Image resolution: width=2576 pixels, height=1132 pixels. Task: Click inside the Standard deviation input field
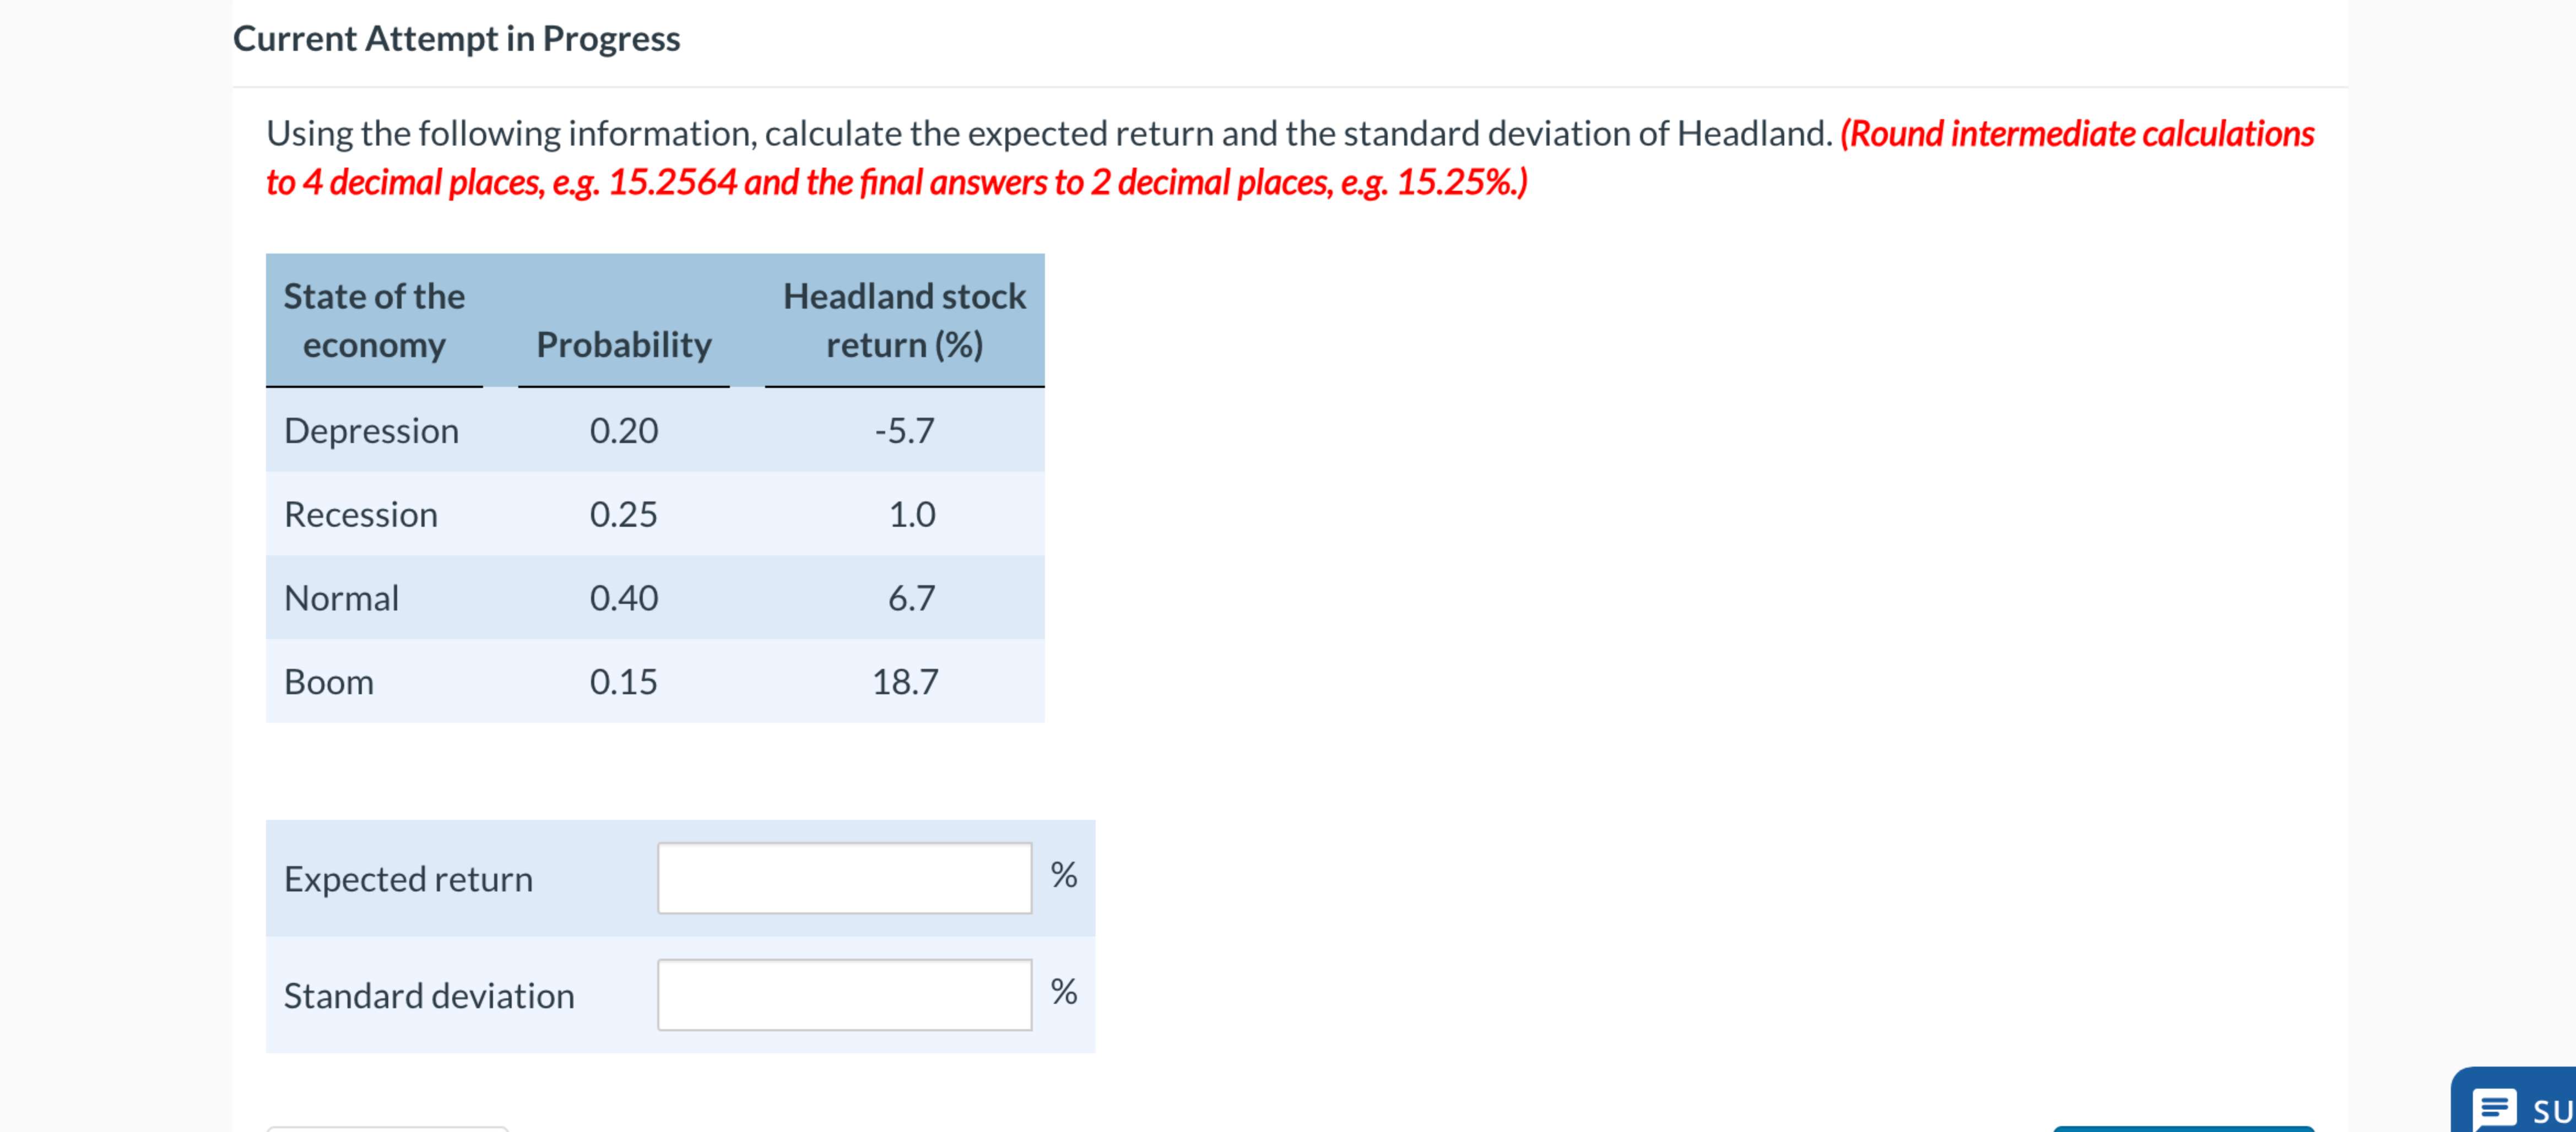844,994
